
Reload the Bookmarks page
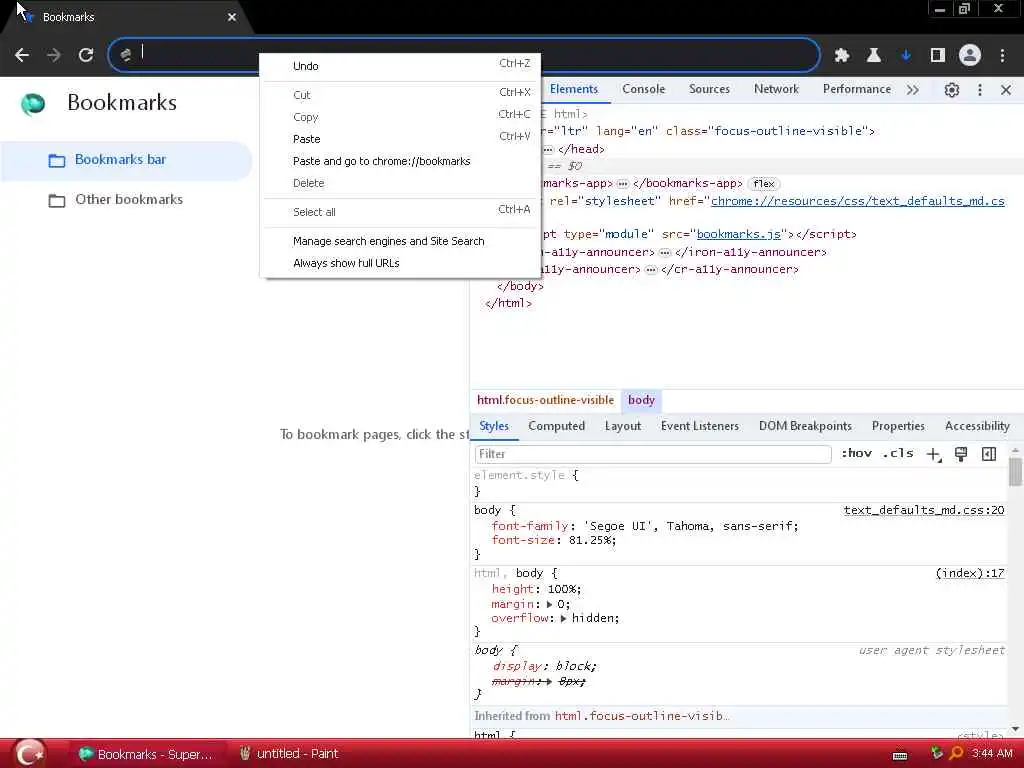point(86,55)
